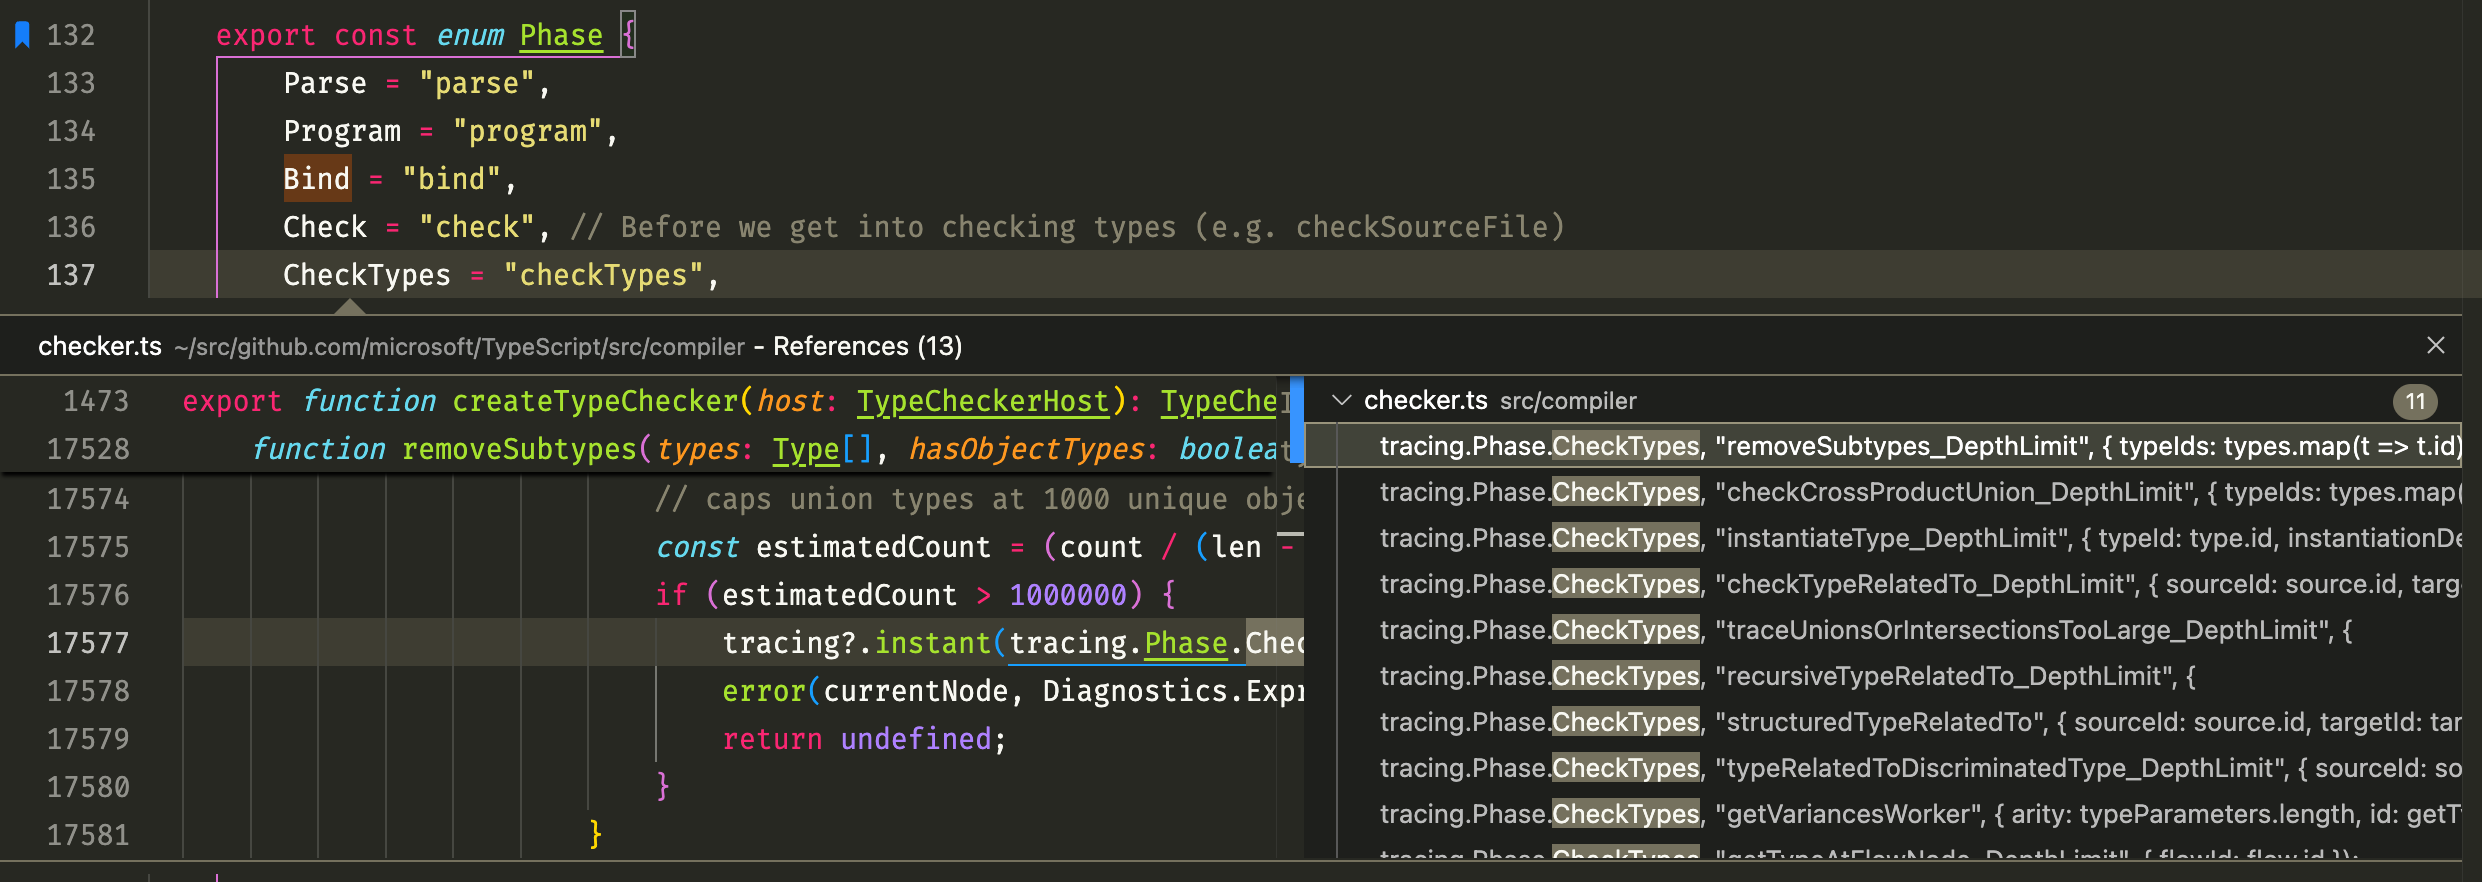Screen dimensions: 2482x882
Task: Click the Phase enum name
Action: pyautogui.click(x=560, y=35)
